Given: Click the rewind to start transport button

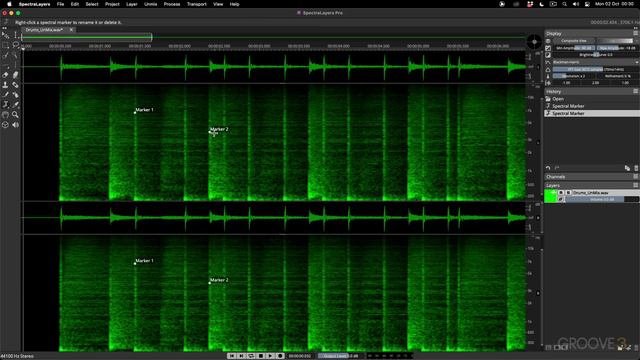Looking at the screenshot, I should pyautogui.click(x=231, y=356).
